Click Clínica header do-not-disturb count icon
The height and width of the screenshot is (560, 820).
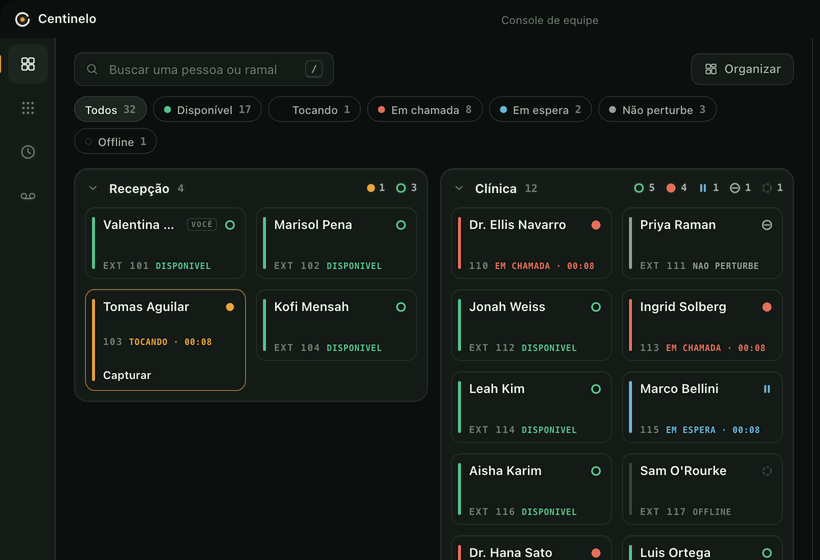click(x=735, y=188)
